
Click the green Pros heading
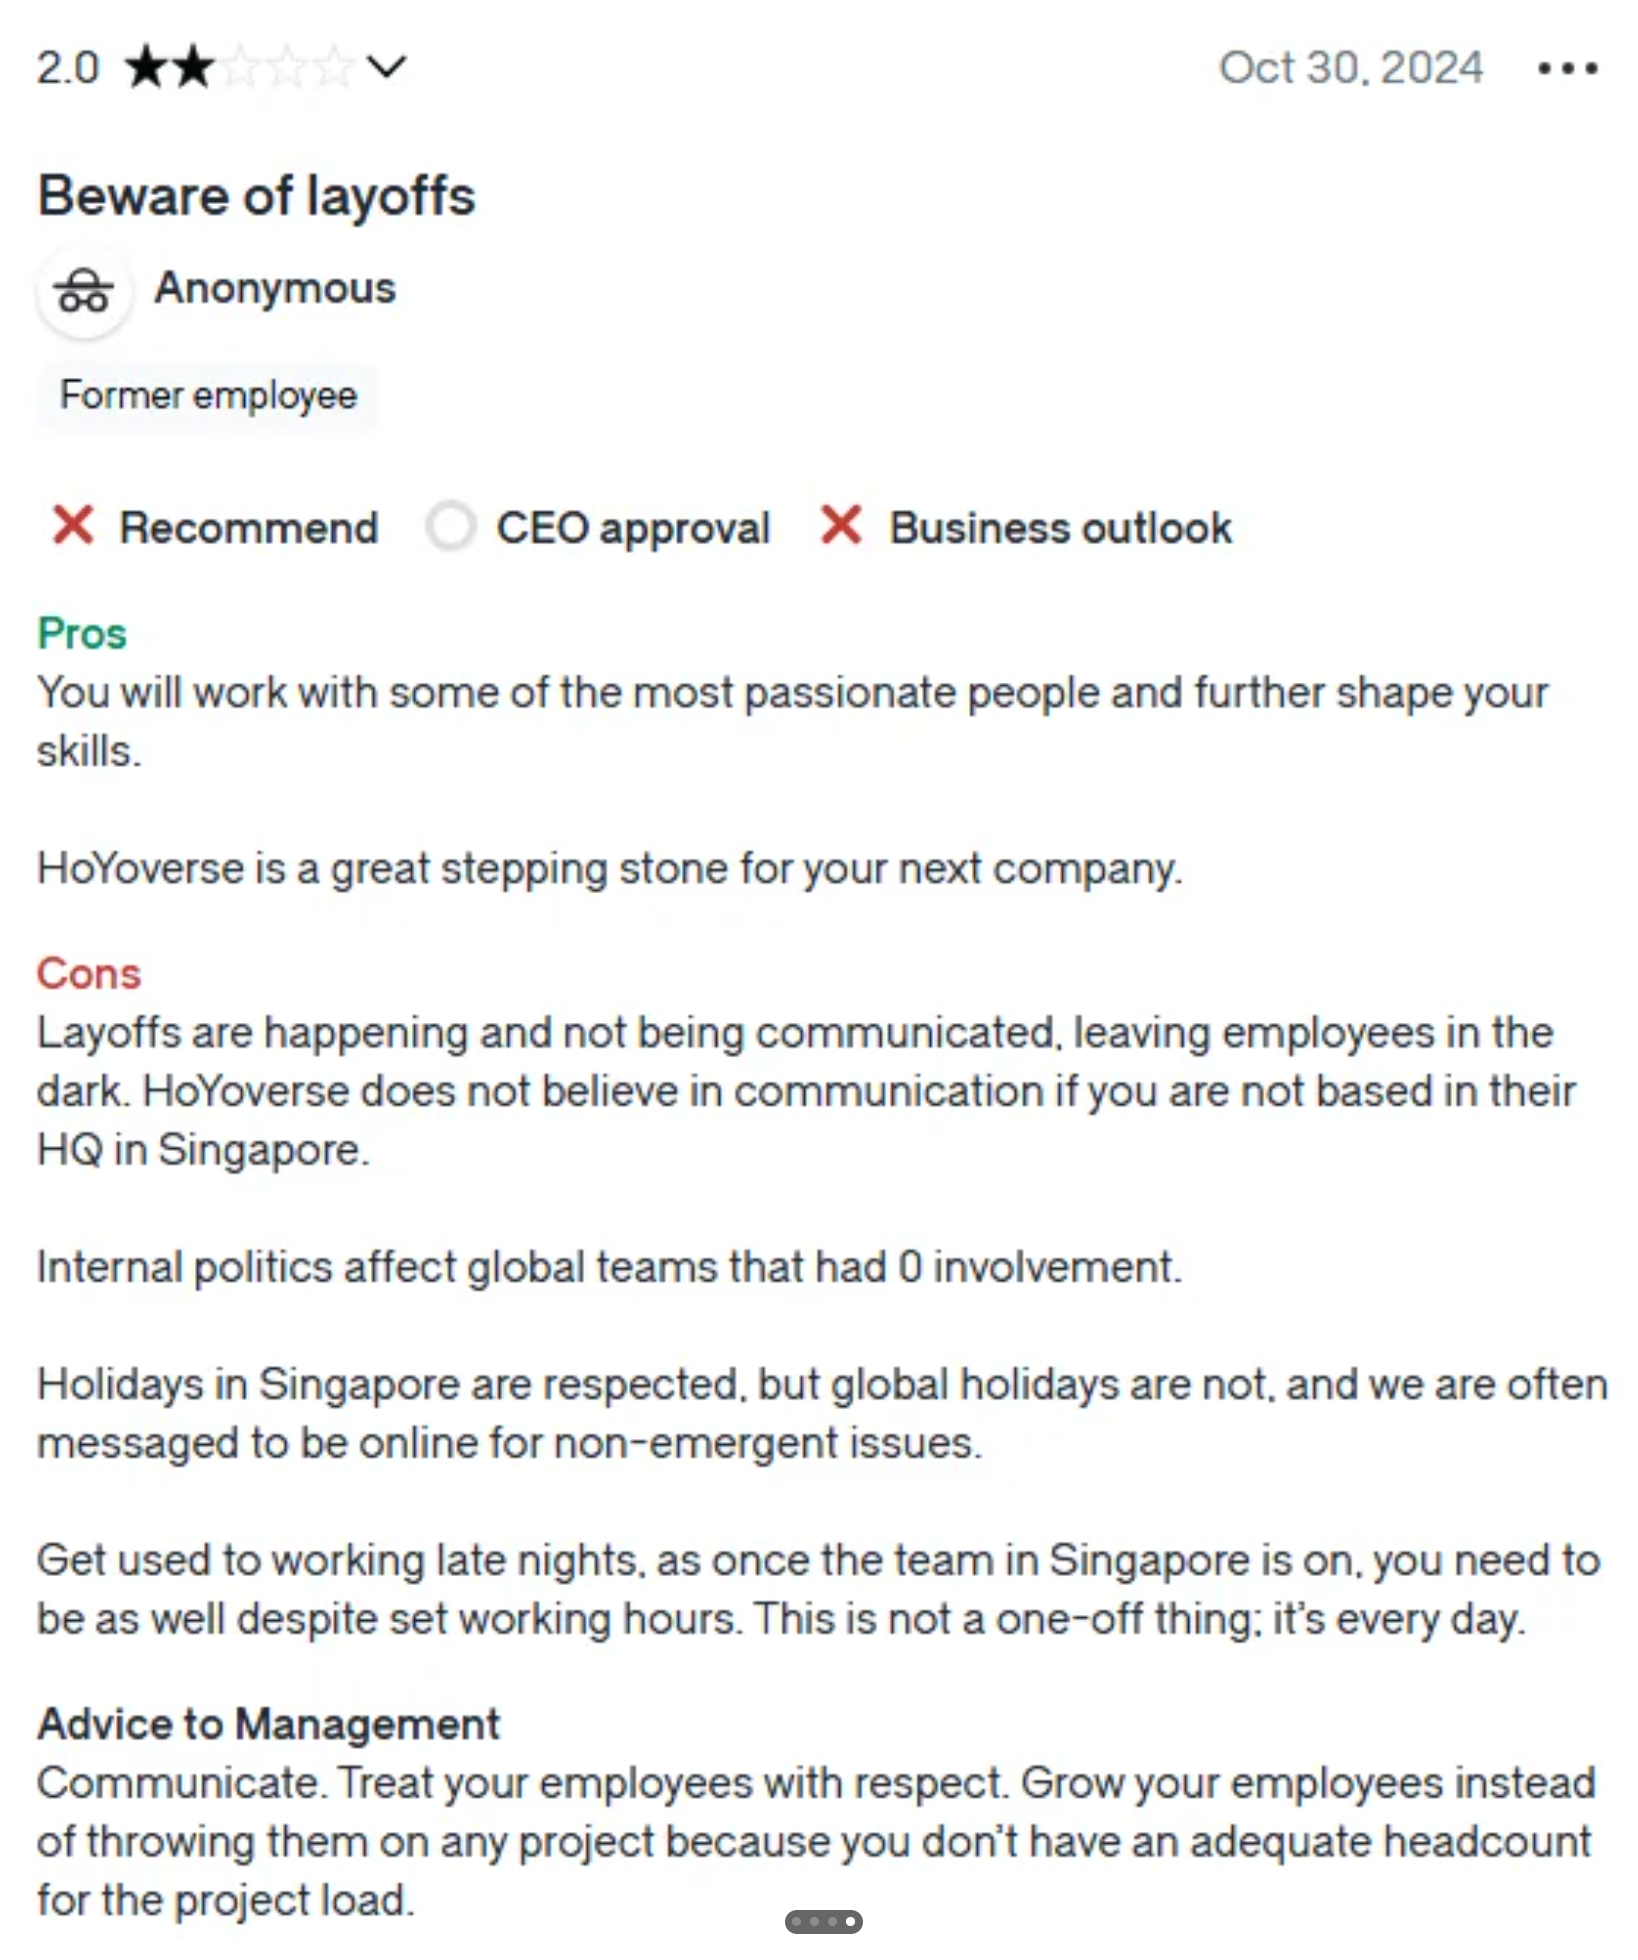coord(82,633)
